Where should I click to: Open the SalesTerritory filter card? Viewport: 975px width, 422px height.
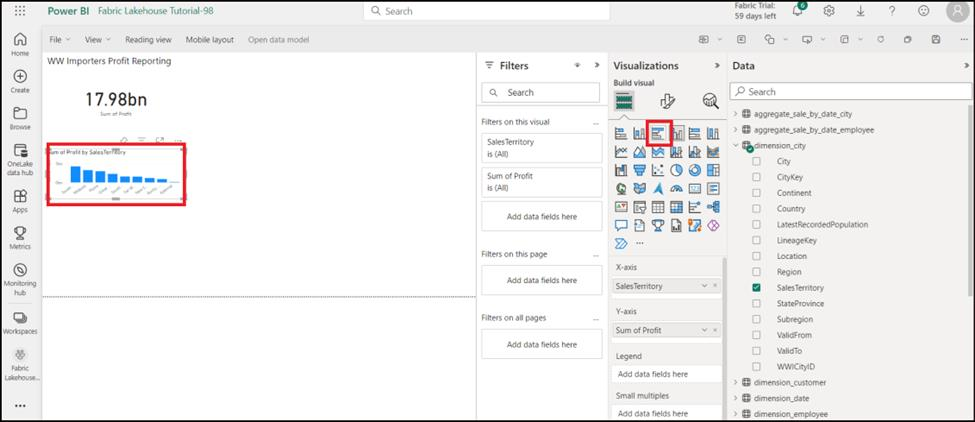[x=542, y=147]
